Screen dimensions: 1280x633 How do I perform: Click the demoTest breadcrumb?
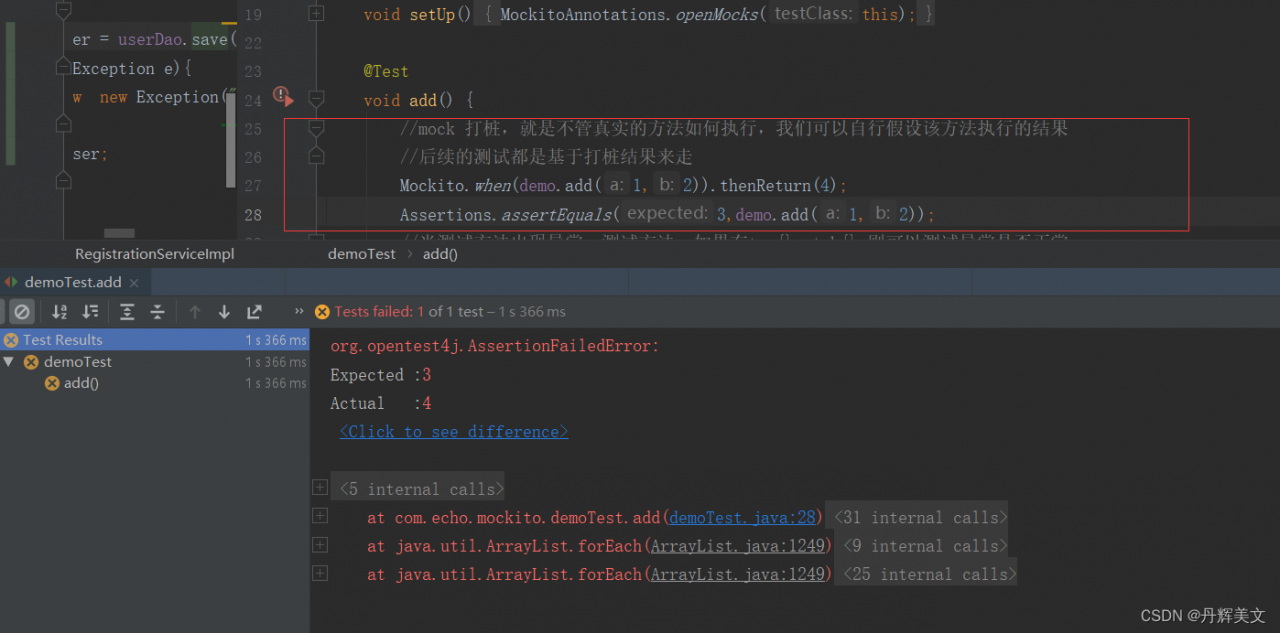coord(362,254)
